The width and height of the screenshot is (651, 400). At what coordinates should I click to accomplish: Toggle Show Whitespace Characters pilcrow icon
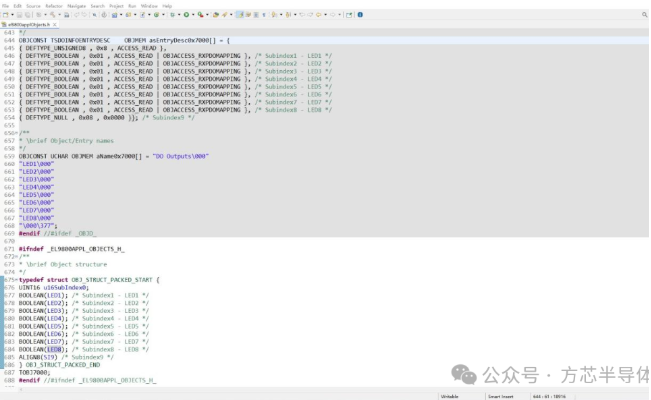click(x=264, y=15)
